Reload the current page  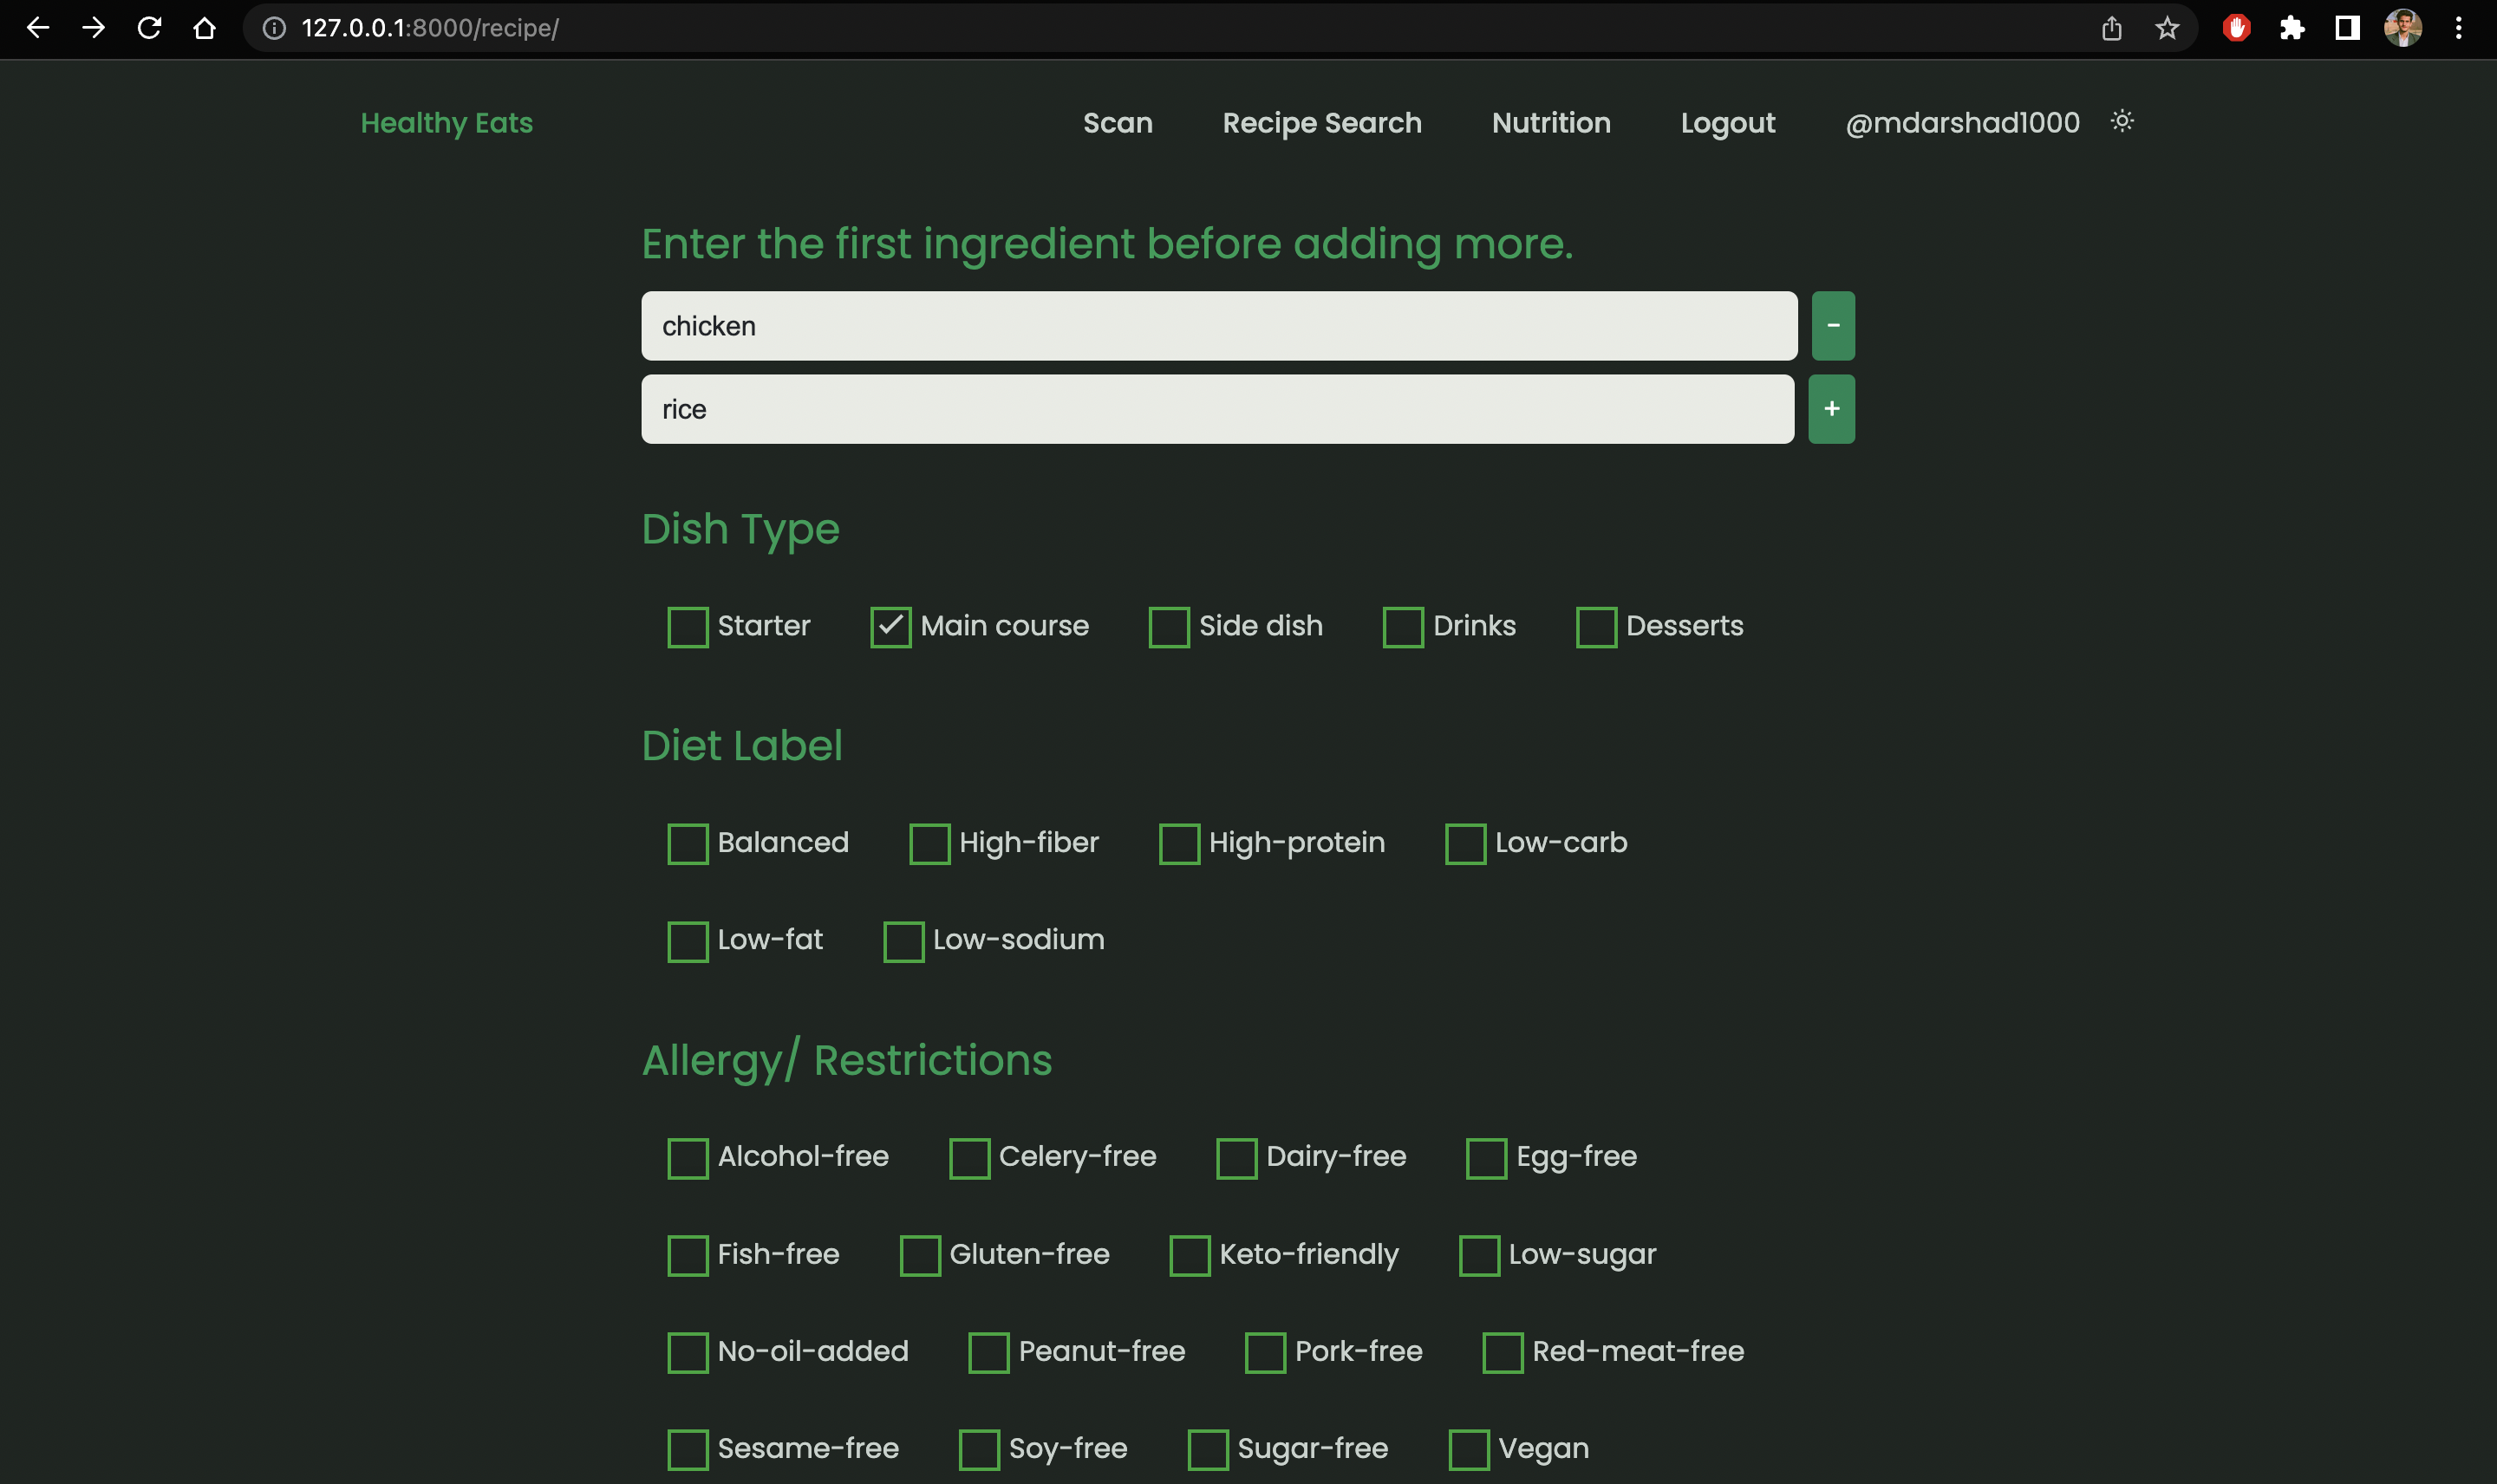148,28
